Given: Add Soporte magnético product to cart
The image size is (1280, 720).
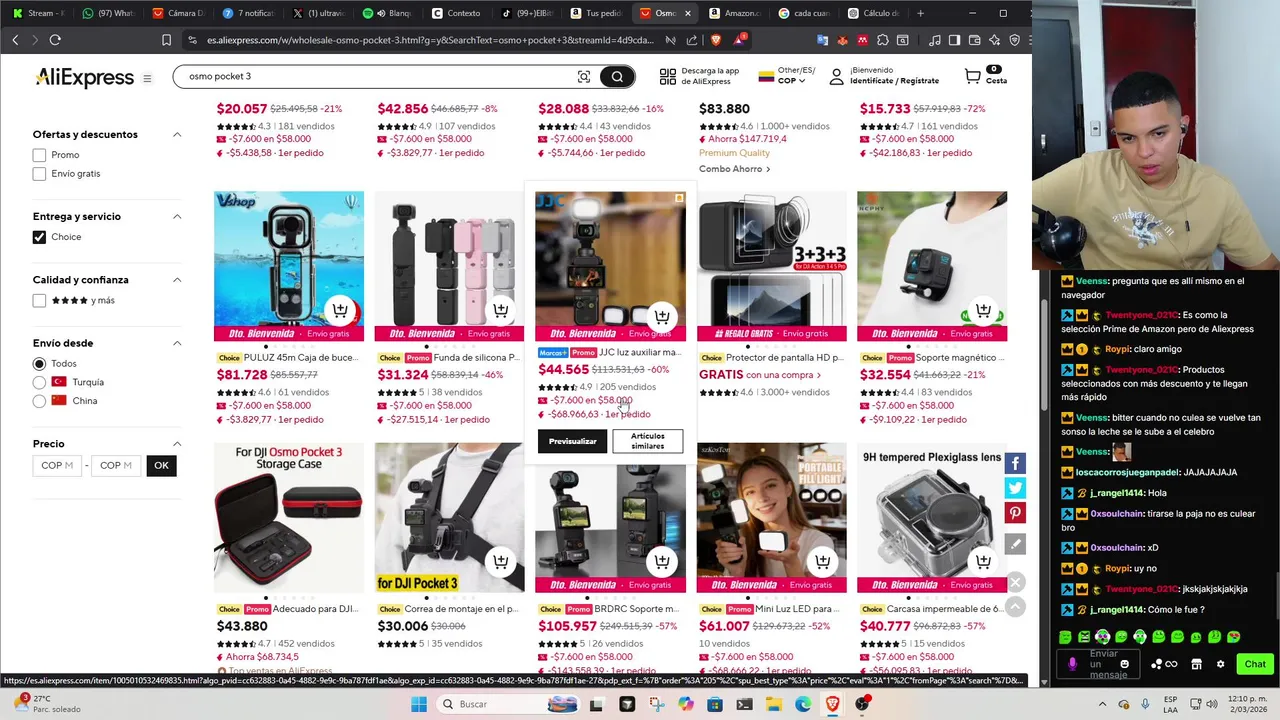Looking at the screenshot, I should [x=984, y=311].
